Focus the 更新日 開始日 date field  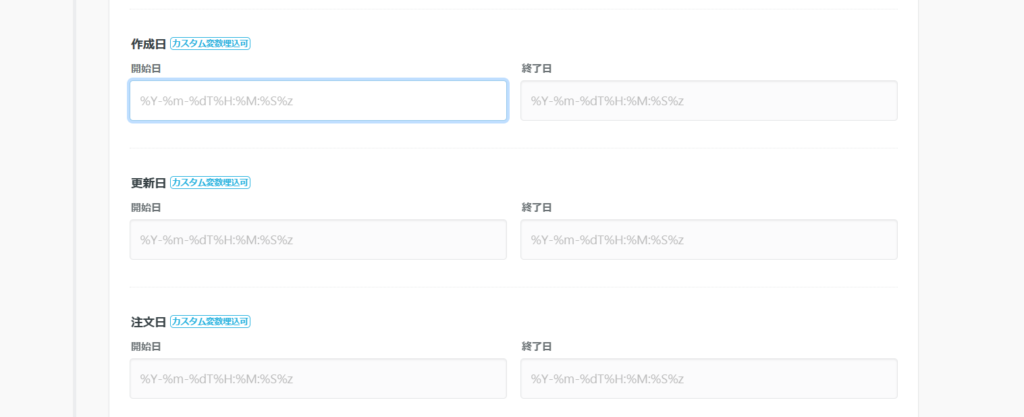[x=318, y=240]
